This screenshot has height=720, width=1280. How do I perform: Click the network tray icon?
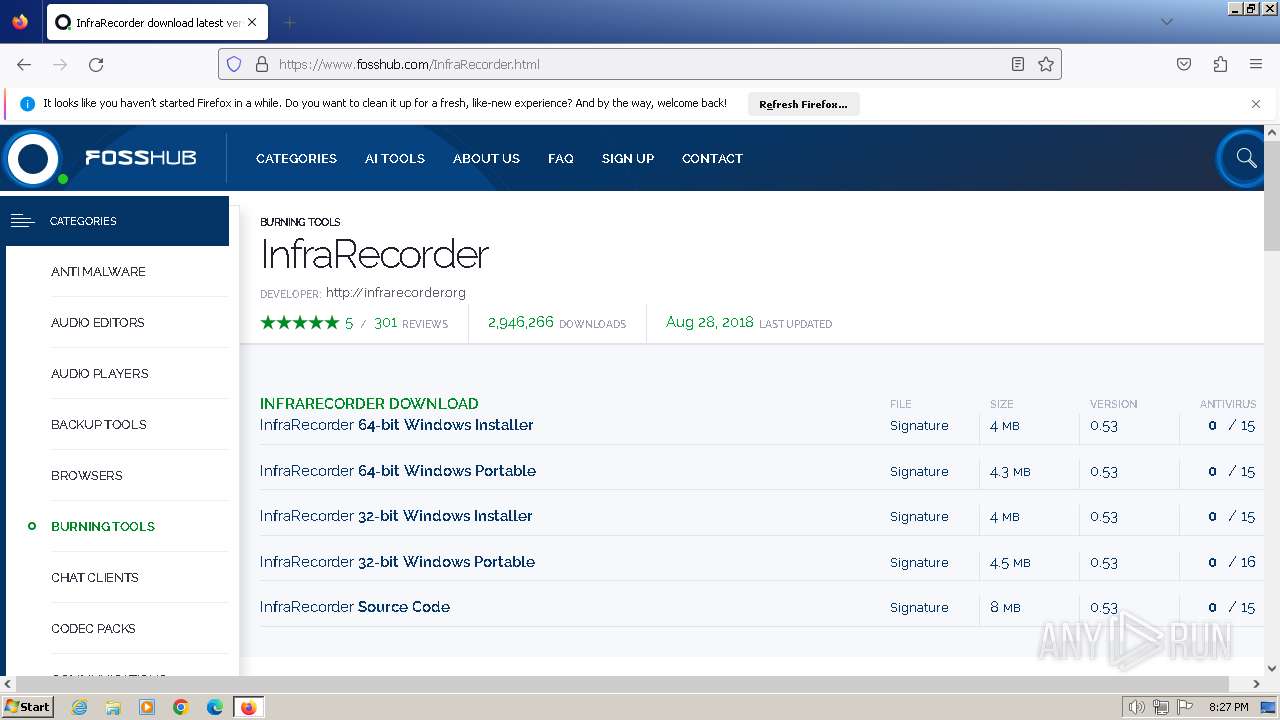pos(1161,707)
